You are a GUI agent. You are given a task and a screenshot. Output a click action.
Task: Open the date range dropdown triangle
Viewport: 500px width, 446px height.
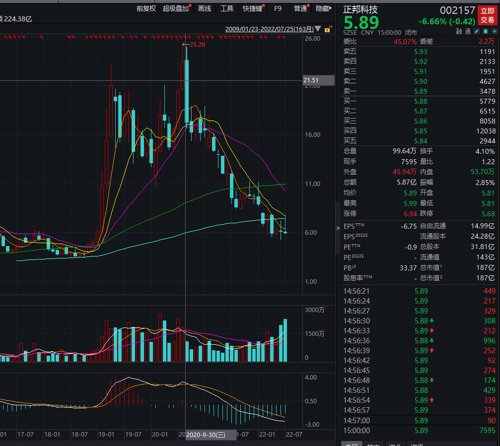pos(318,29)
